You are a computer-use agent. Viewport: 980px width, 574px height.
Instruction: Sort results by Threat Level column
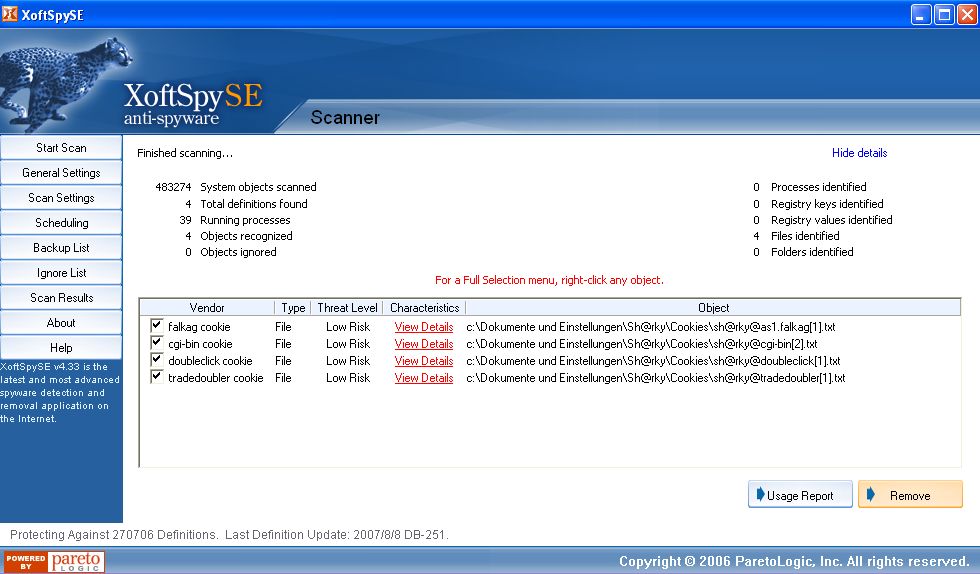point(347,308)
